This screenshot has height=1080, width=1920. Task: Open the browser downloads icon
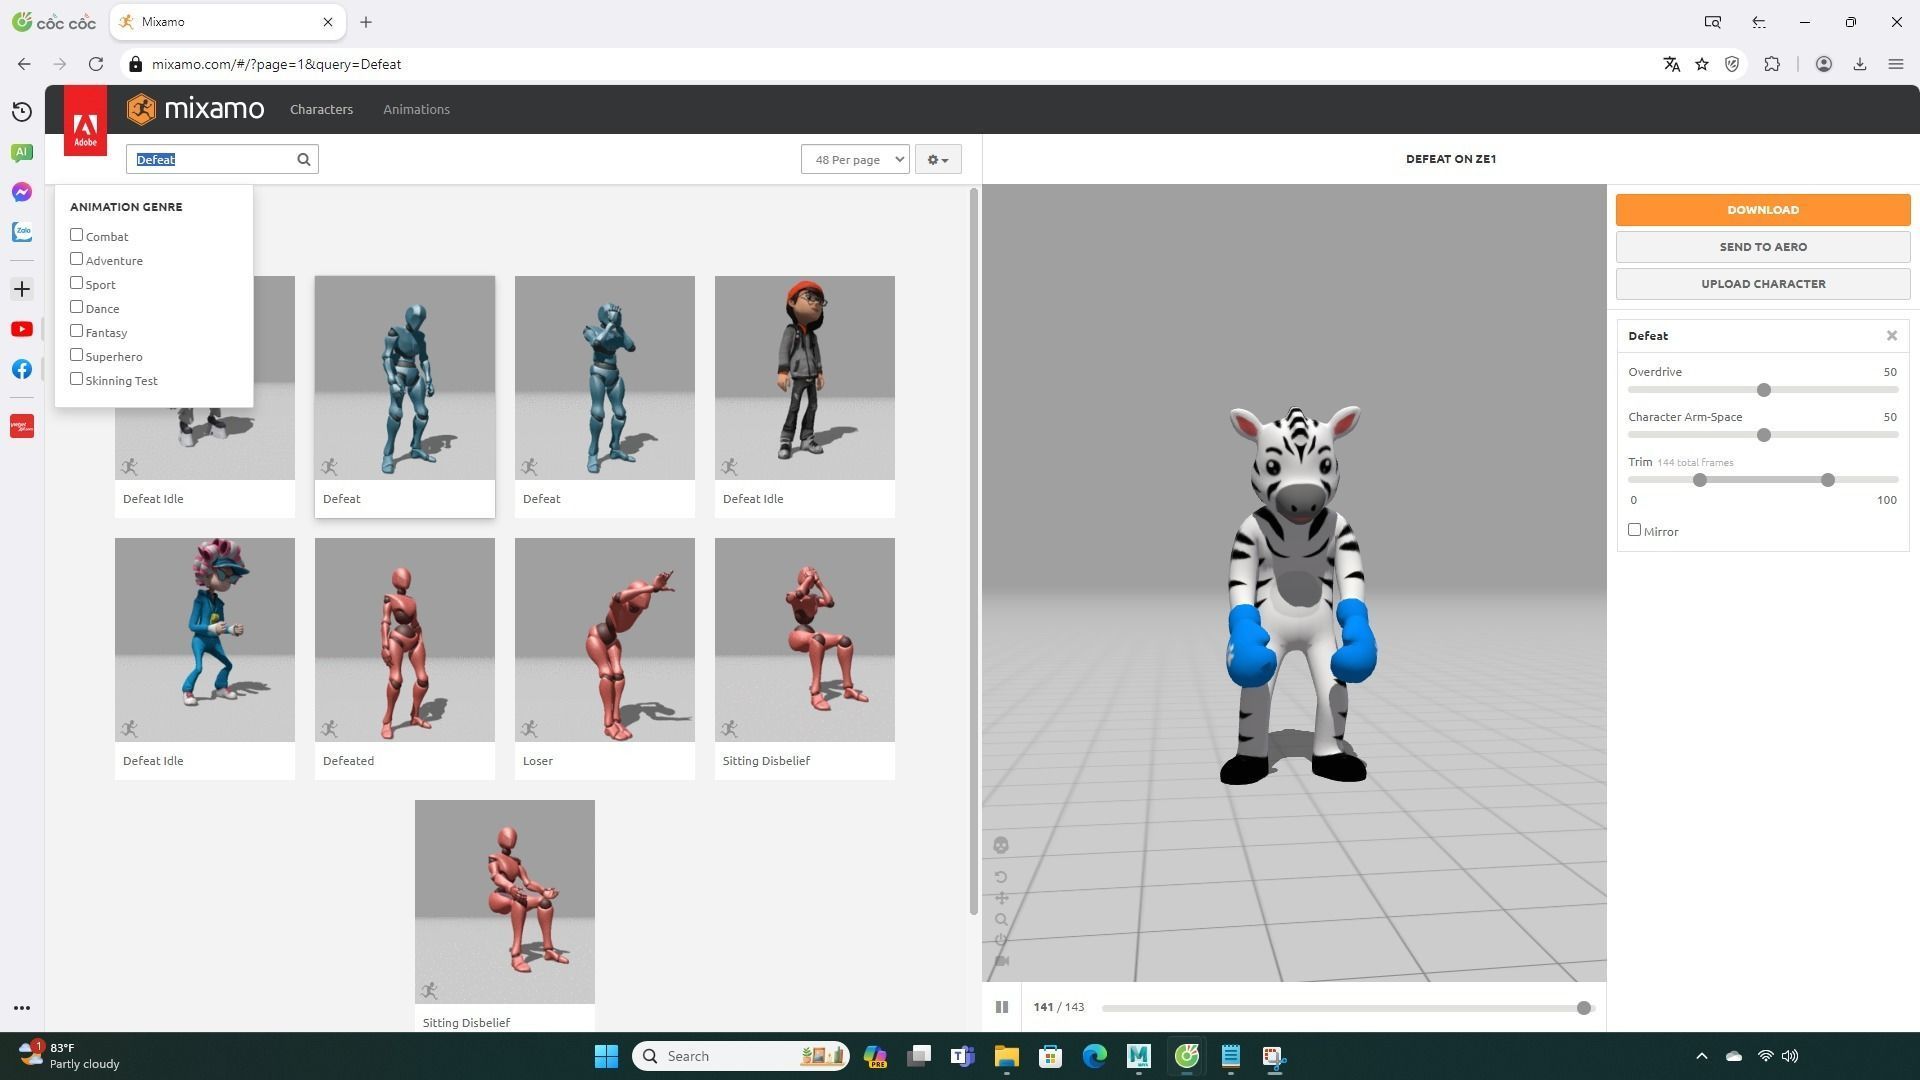coord(1860,64)
